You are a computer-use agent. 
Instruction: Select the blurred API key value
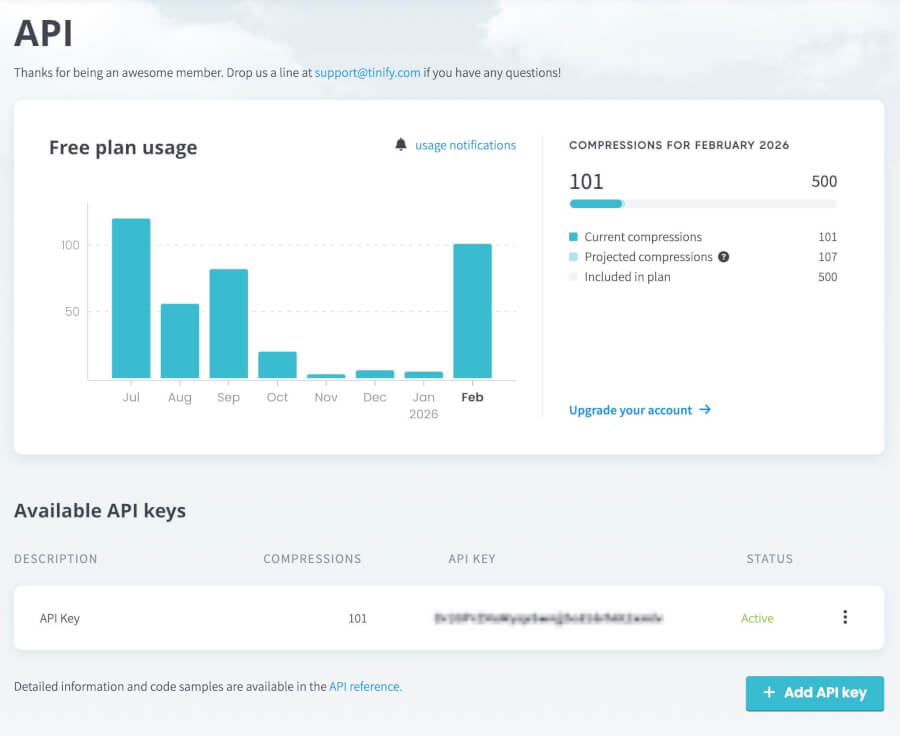[x=548, y=618]
